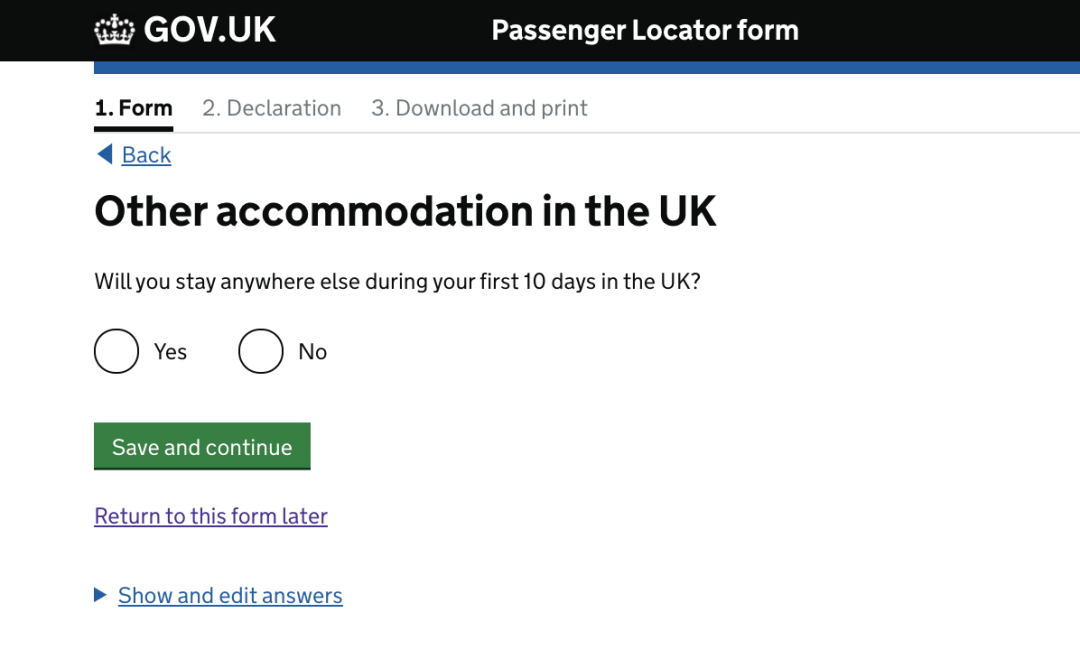Screen dimensions: 1080x650
Task: Click the 'Show and edit answers' text
Action: click(230, 596)
